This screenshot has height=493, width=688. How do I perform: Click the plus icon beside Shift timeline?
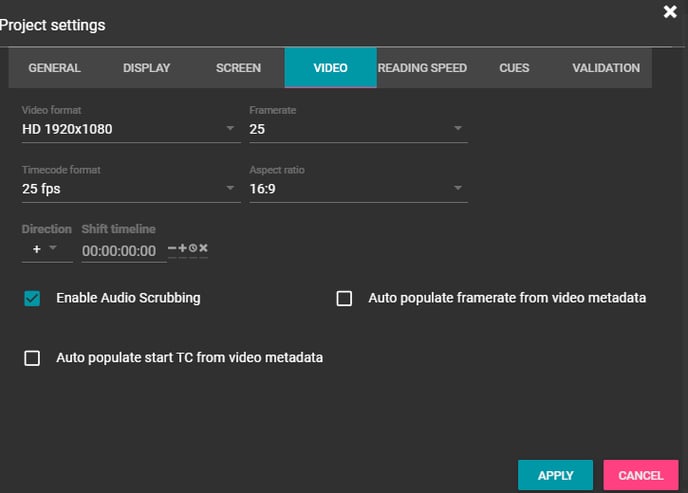pyautogui.click(x=182, y=248)
